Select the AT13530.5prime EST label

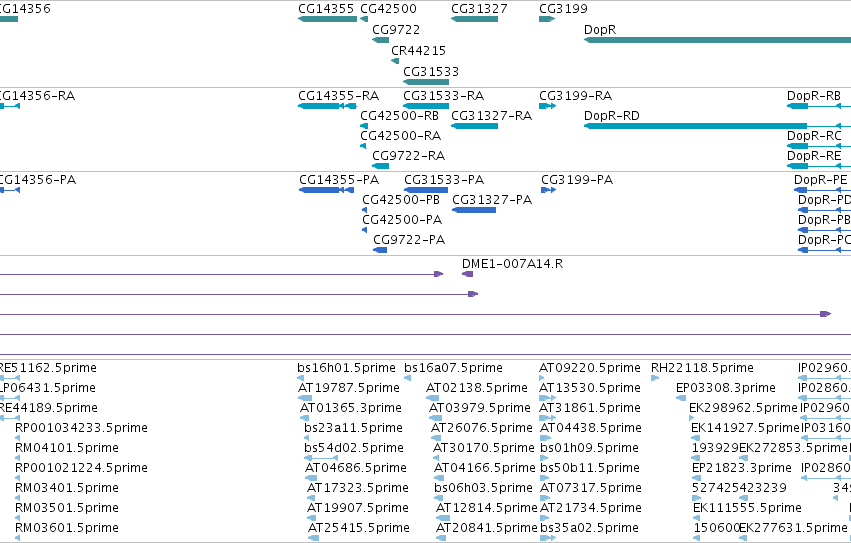(x=590, y=388)
